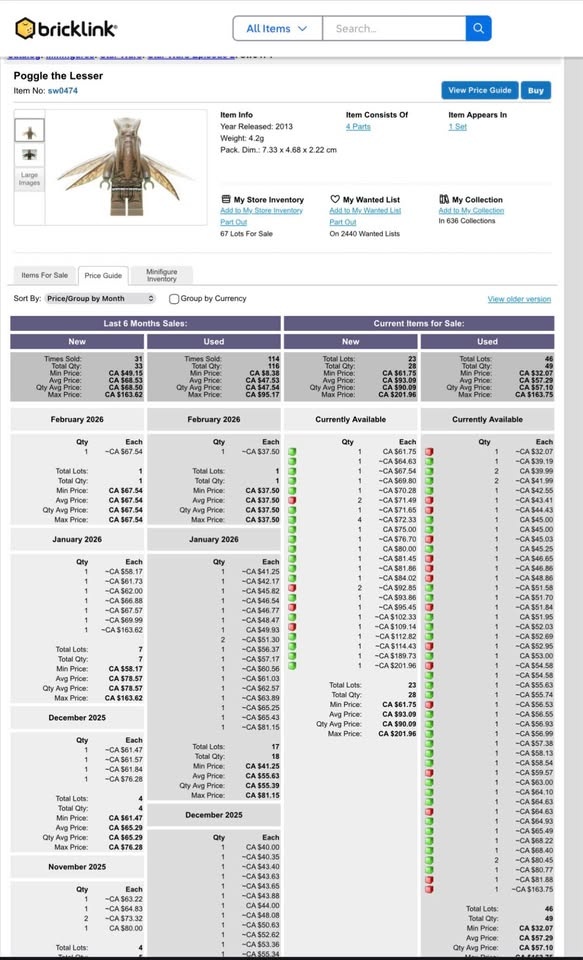This screenshot has width=583, height=960.
Task: Click the View Price Guide button
Action: 480,90
